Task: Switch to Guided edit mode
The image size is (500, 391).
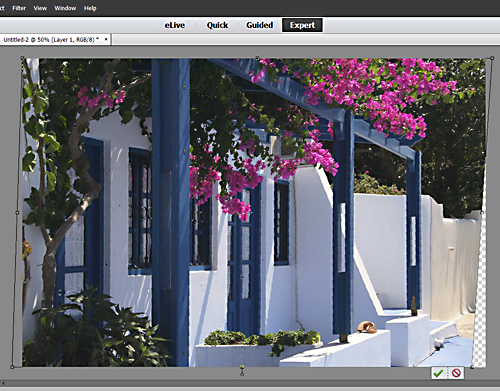Action: (260, 25)
